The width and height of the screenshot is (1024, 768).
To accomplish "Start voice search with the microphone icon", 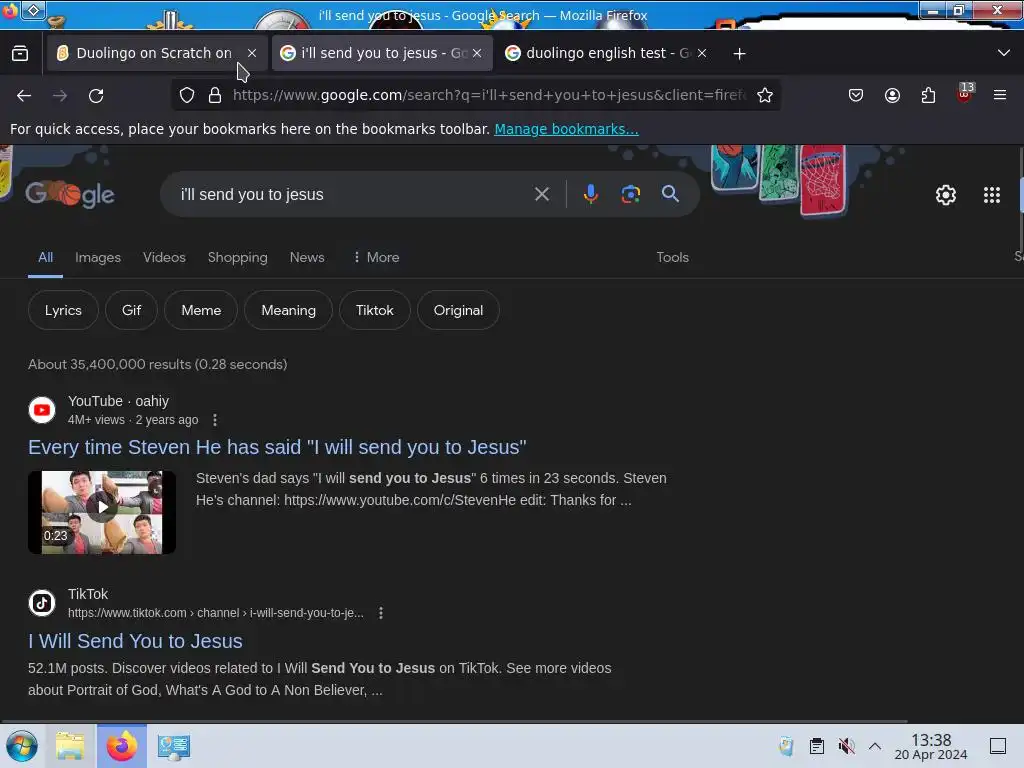I will (590, 194).
